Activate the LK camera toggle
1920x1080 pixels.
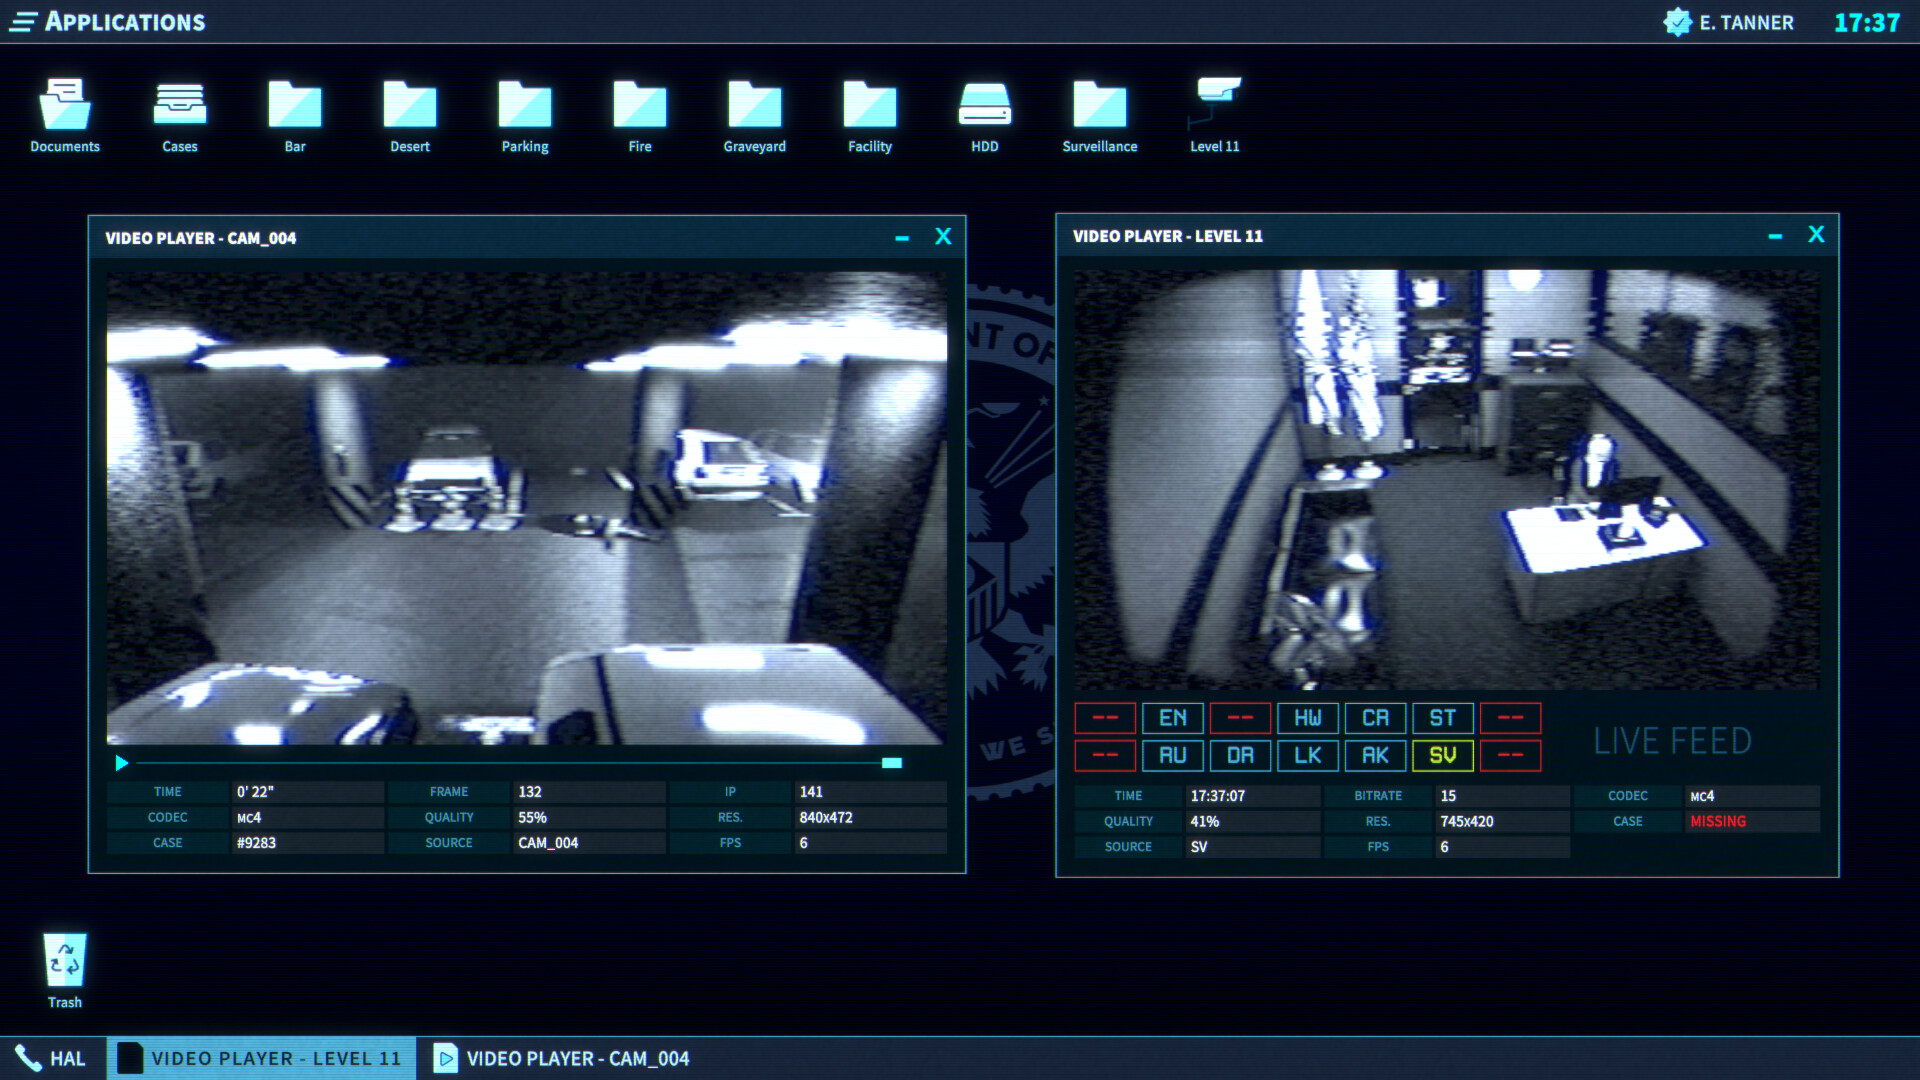pos(1307,756)
